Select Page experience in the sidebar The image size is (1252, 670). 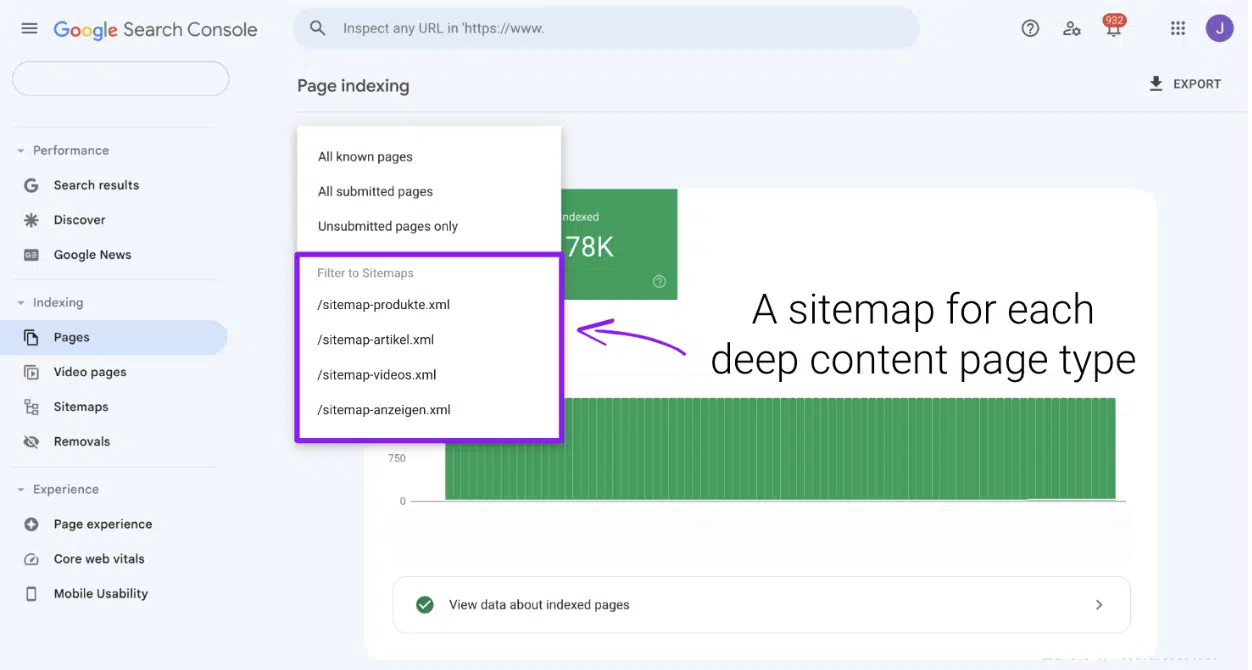tap(103, 523)
